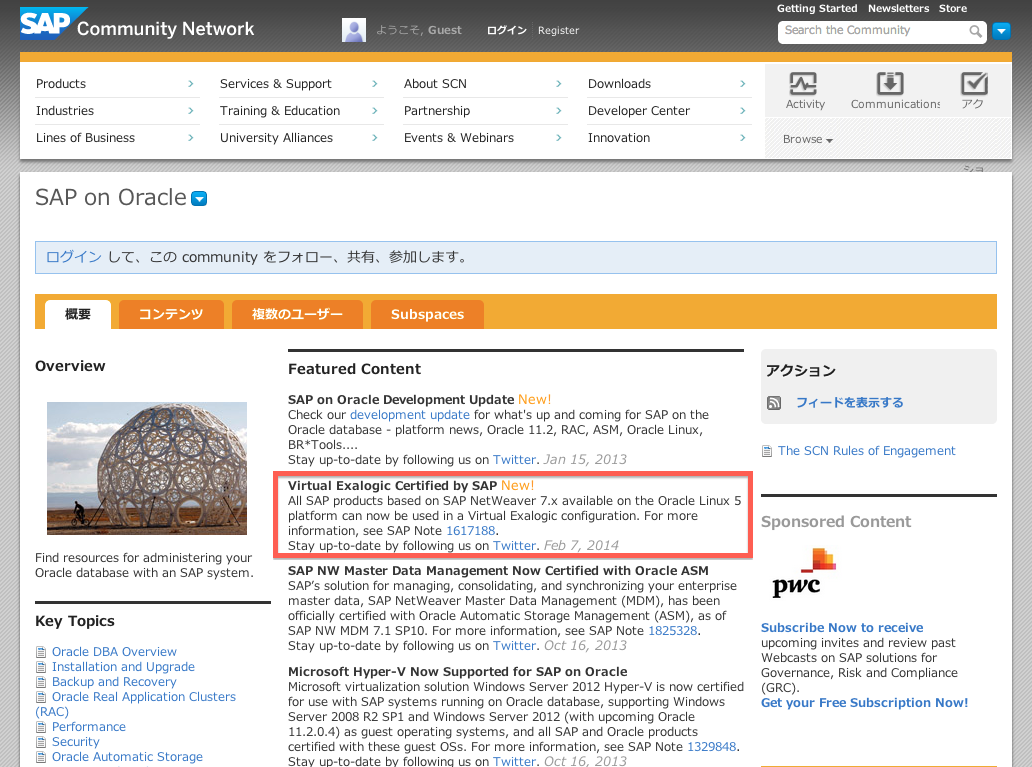Click the pwc sponsor logo

[x=804, y=573]
